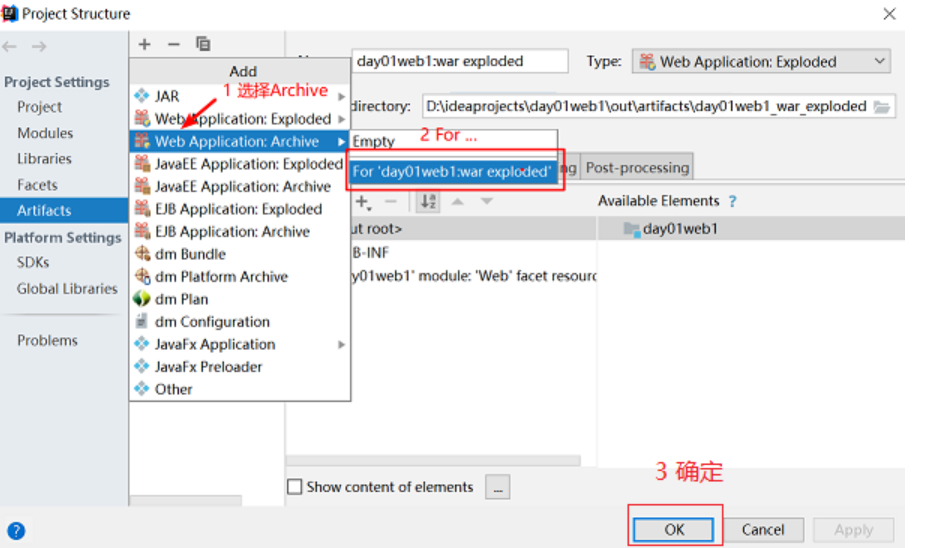Click the sort elements alphabetically icon

point(428,202)
